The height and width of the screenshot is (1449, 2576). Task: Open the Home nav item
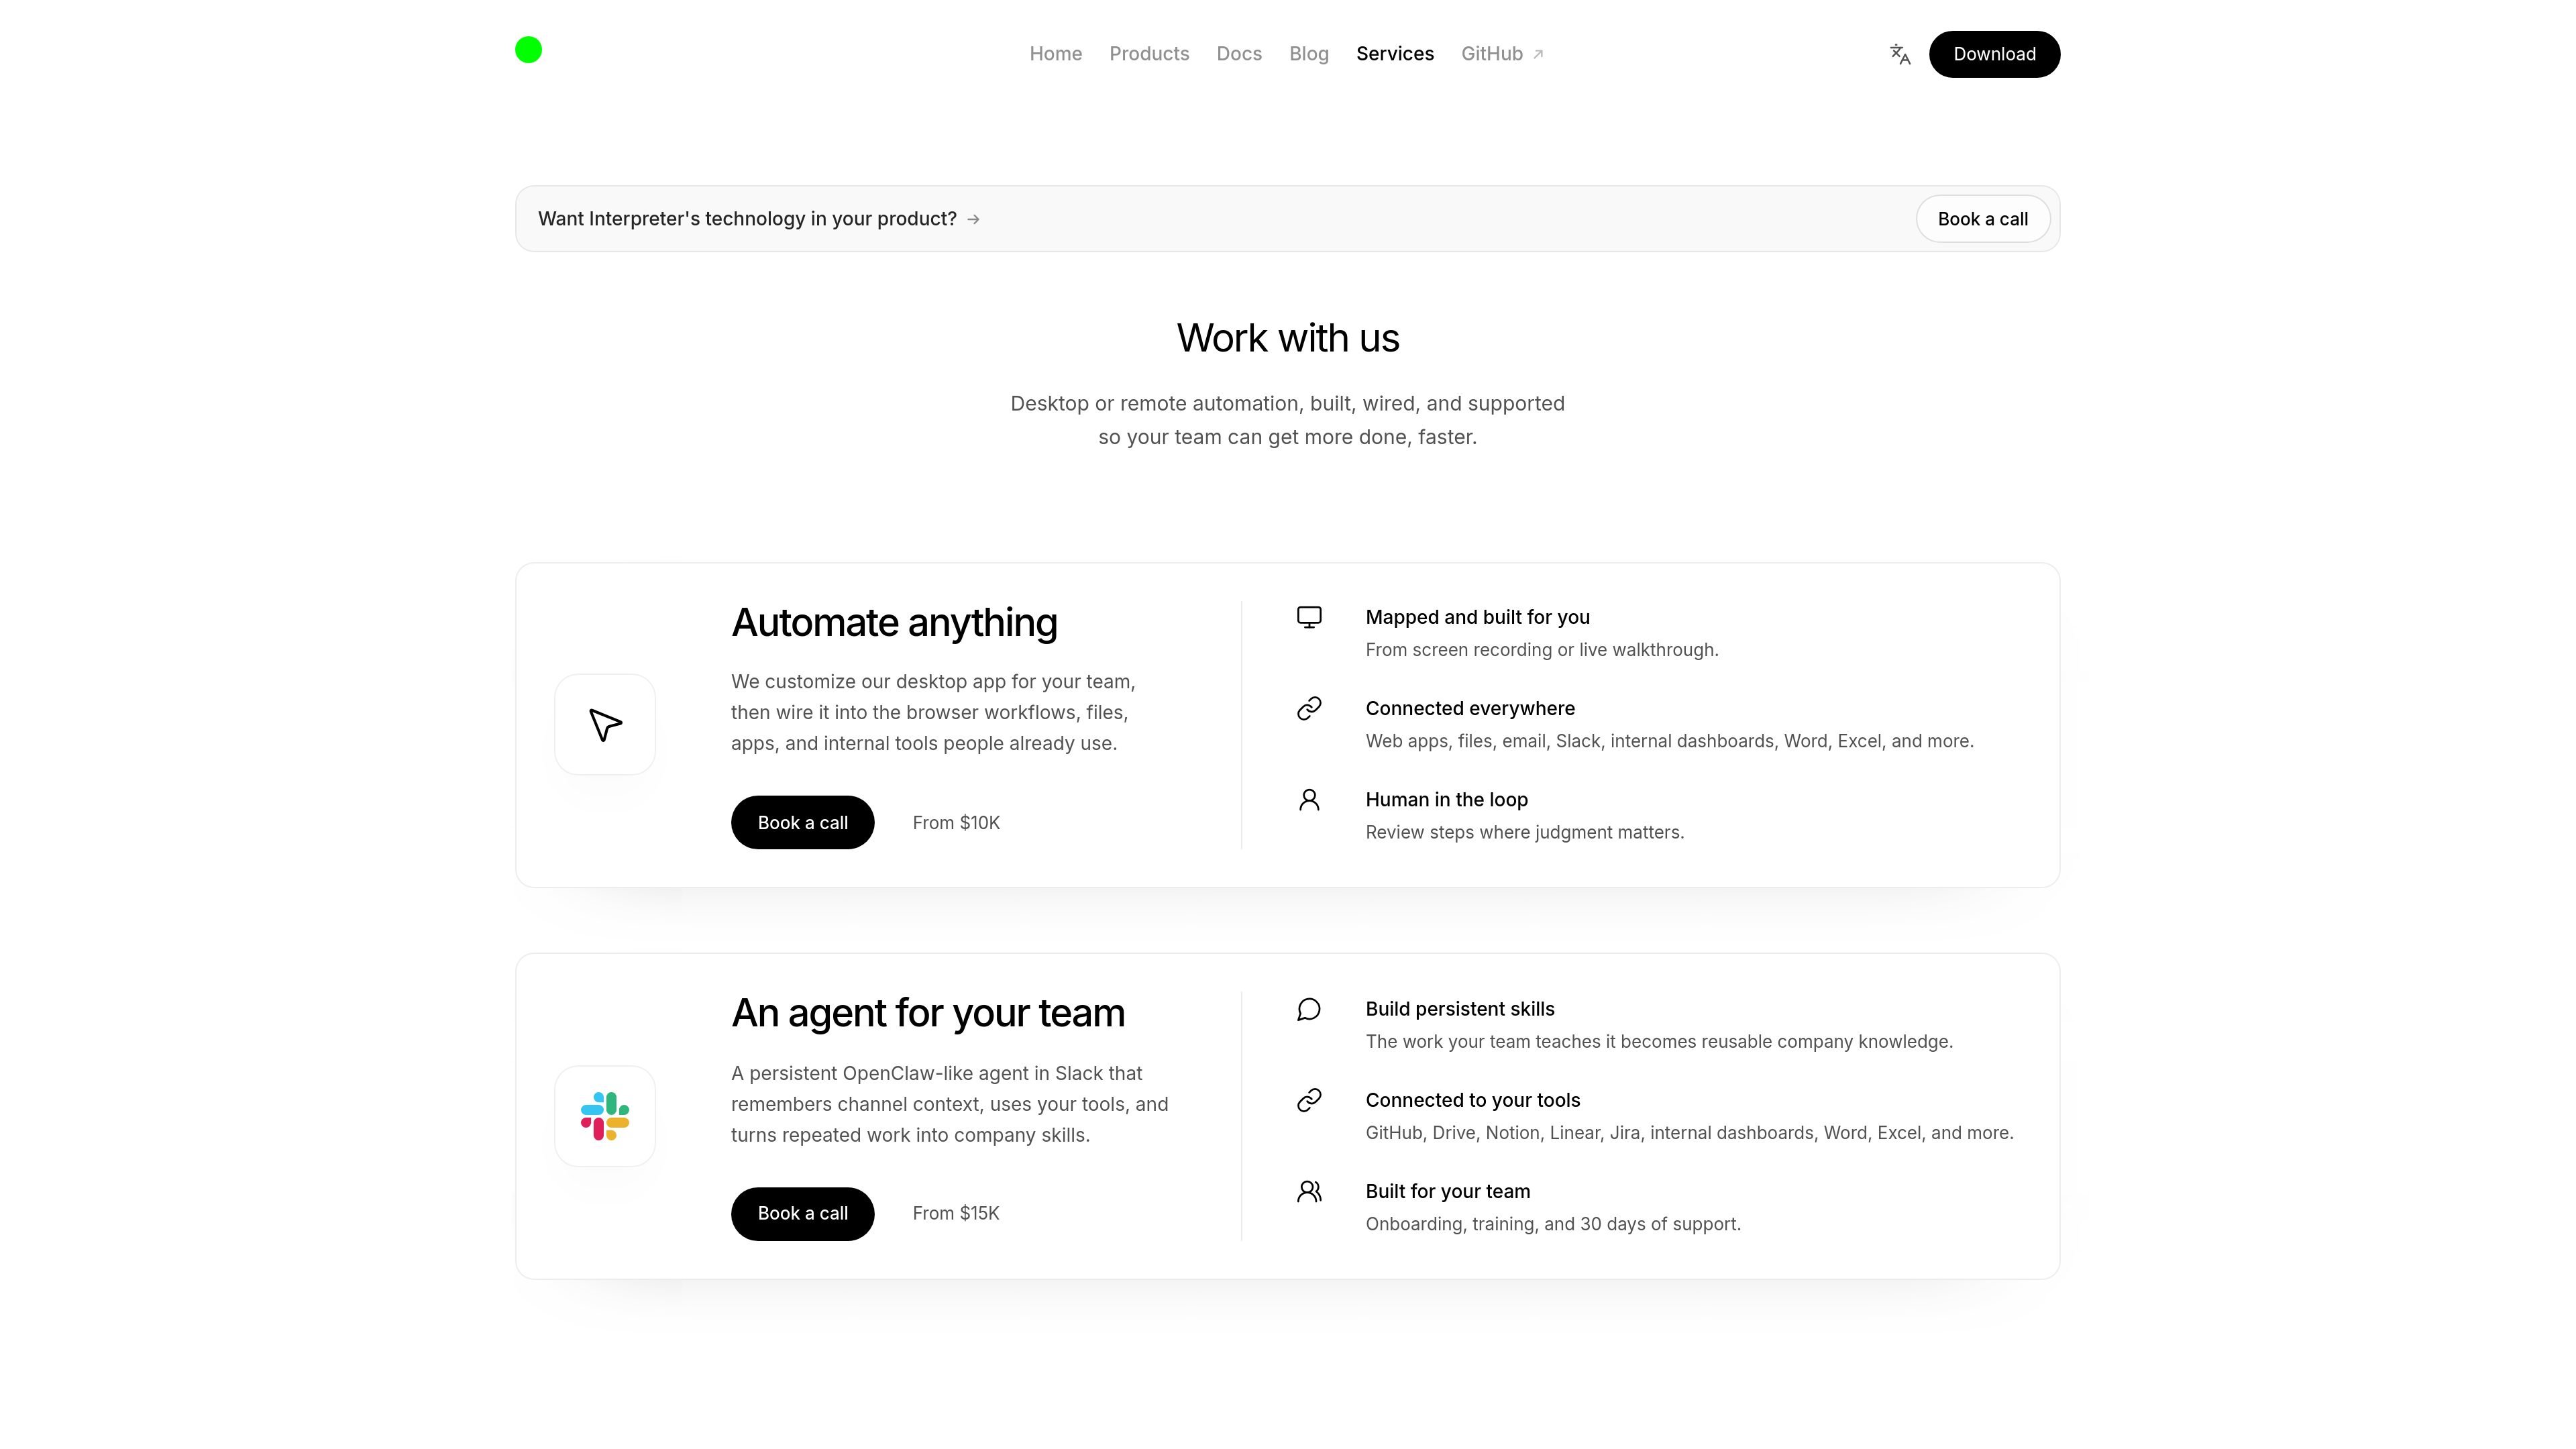1055,54
